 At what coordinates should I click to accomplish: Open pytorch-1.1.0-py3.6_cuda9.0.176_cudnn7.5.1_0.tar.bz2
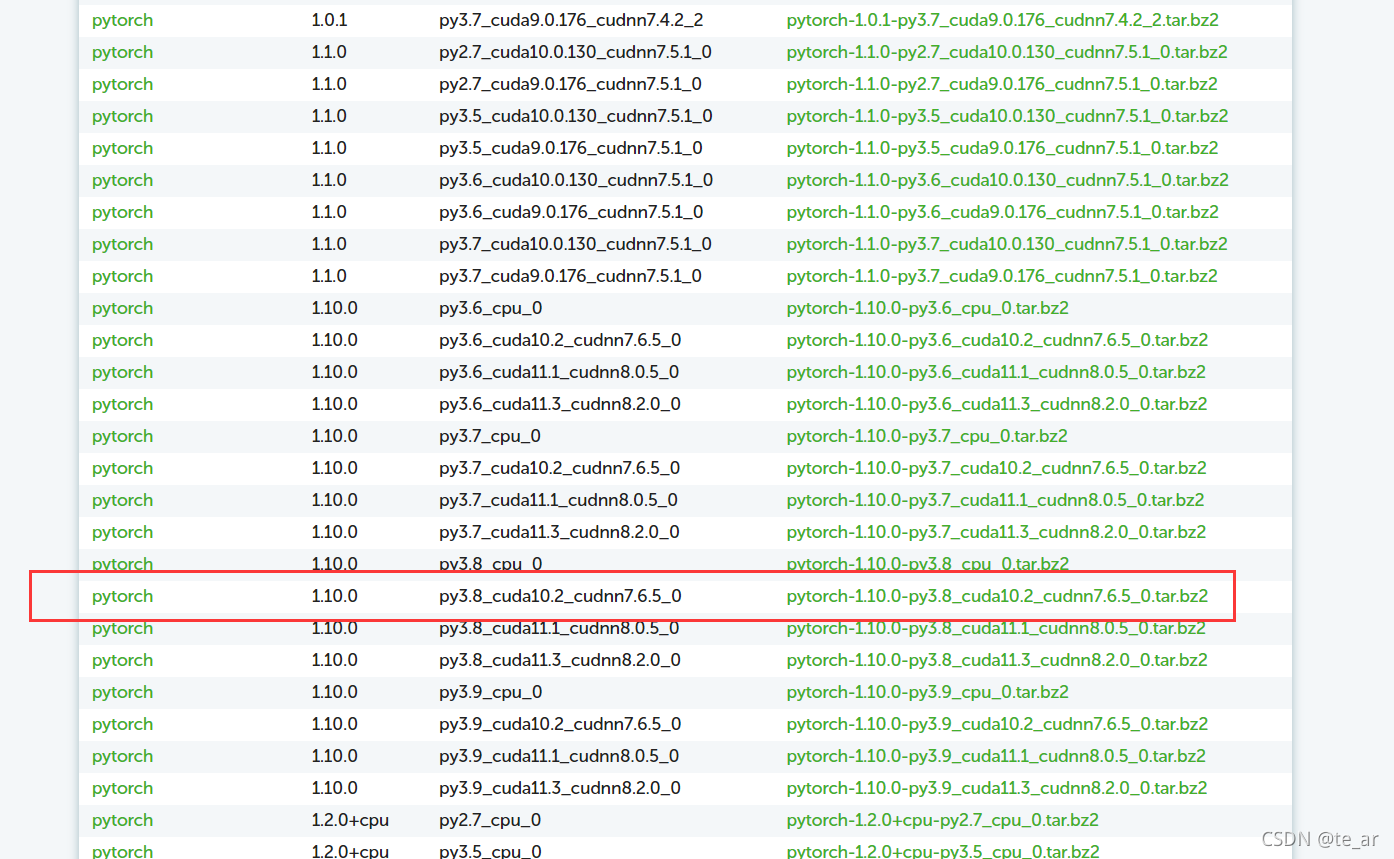1002,212
